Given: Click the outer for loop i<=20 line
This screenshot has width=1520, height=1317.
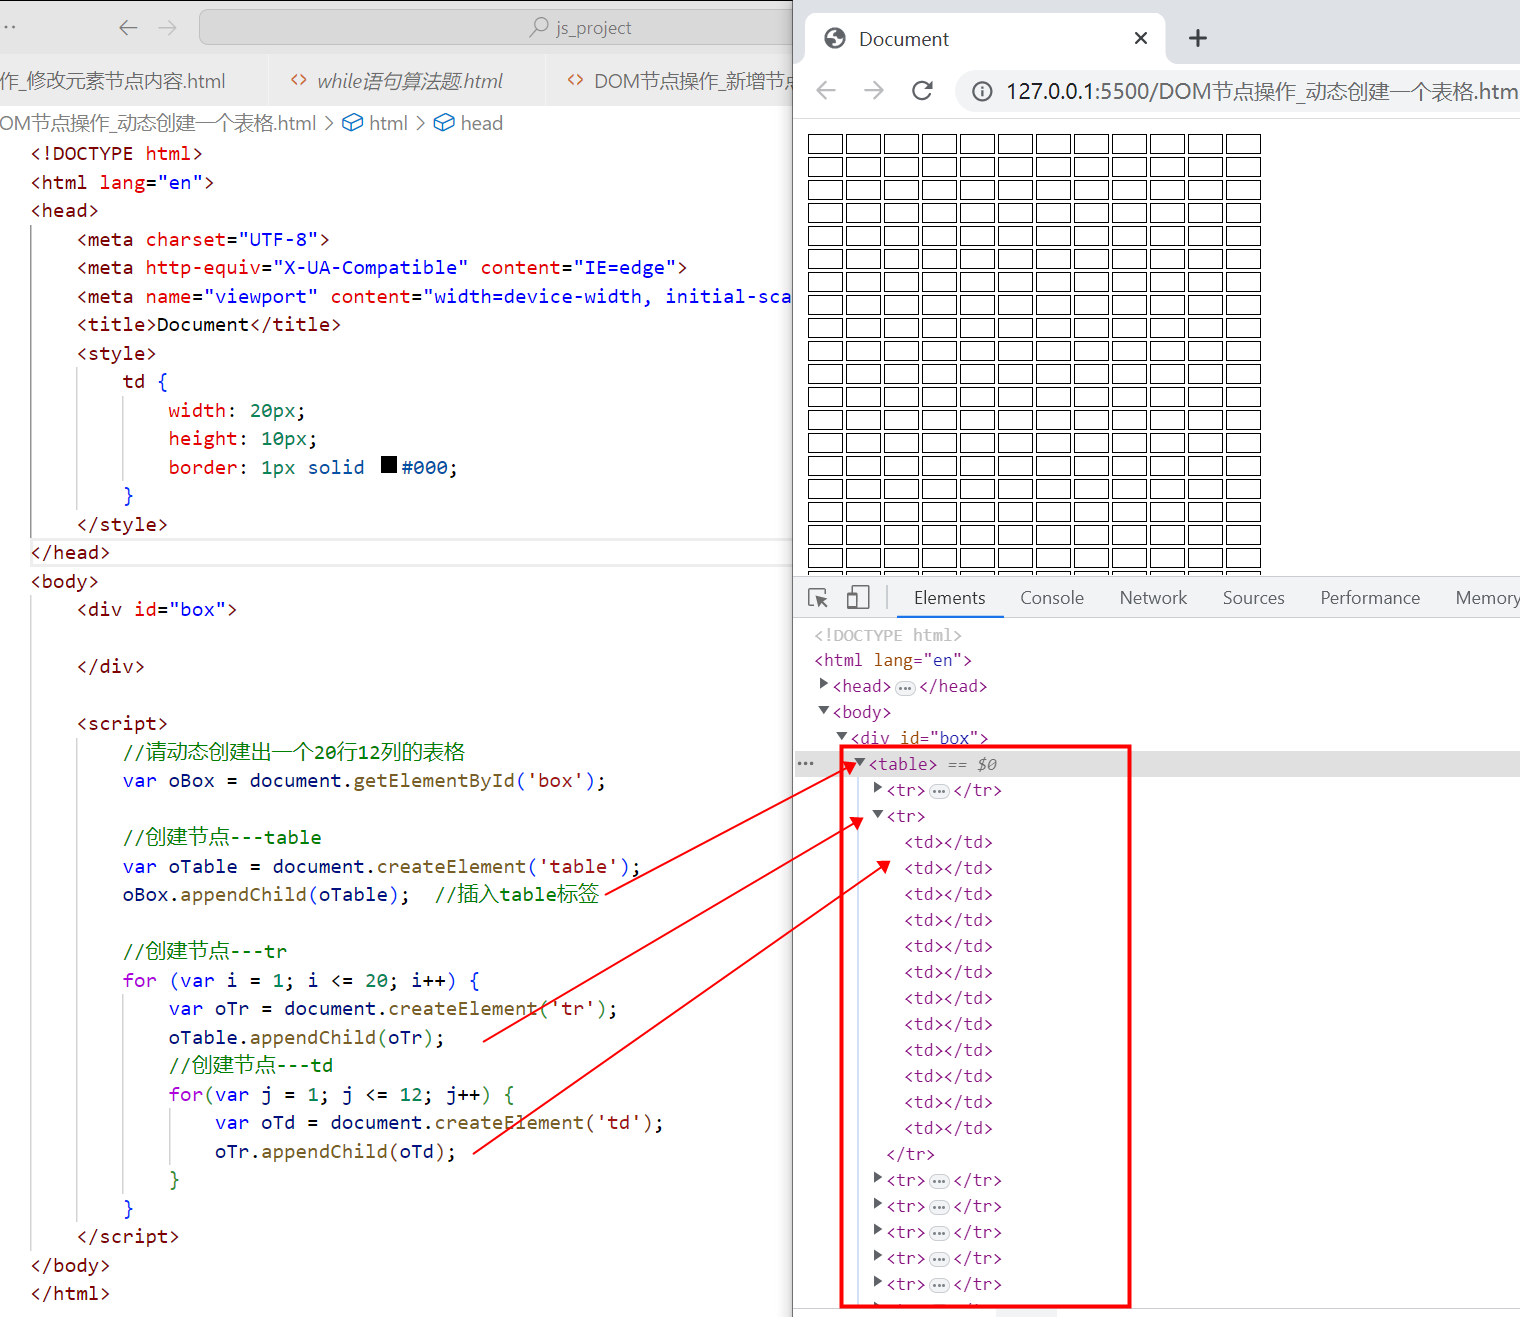Looking at the screenshot, I should (x=301, y=980).
